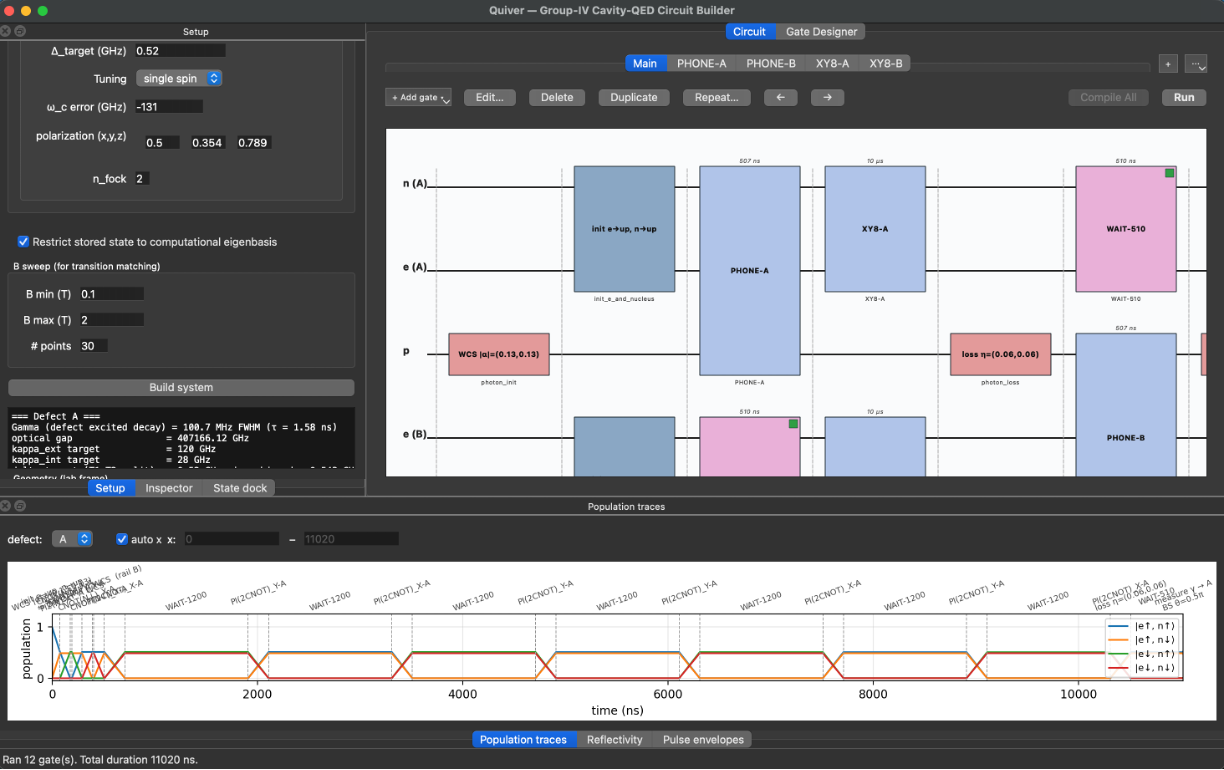Open the Add gate dropdown
Viewport: 1224px width, 770px height.
(x=419, y=97)
